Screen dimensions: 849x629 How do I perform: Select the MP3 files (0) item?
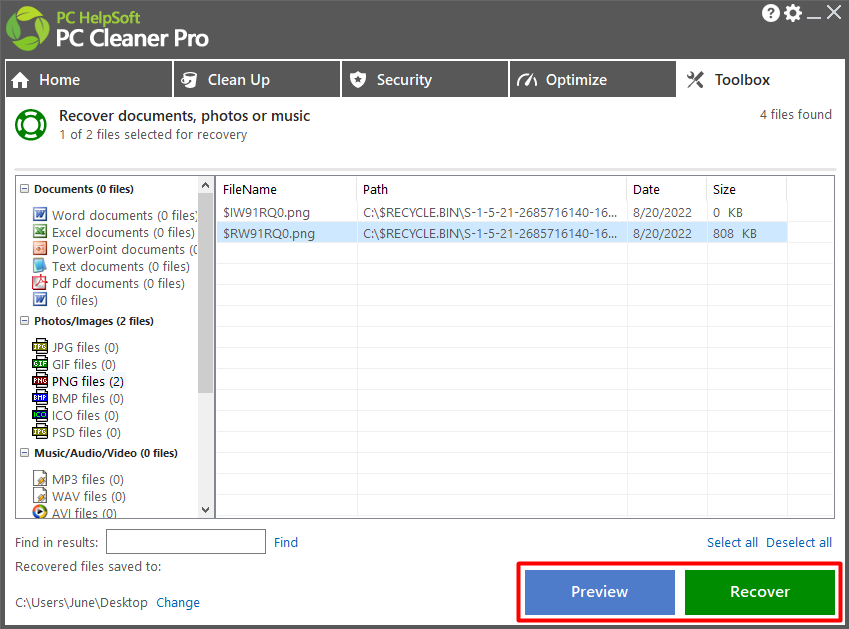[88, 479]
